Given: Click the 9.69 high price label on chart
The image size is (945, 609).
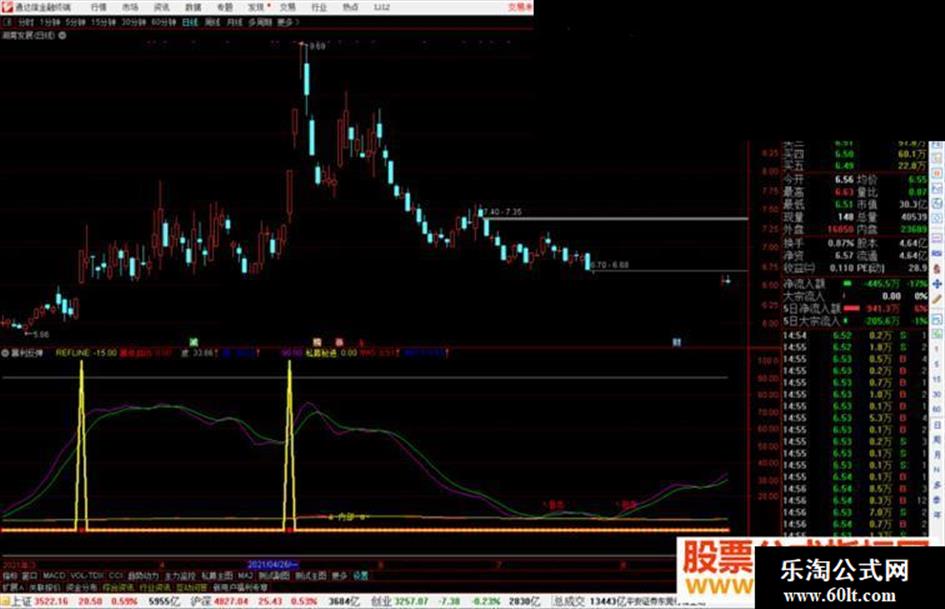Looking at the screenshot, I should point(317,46).
